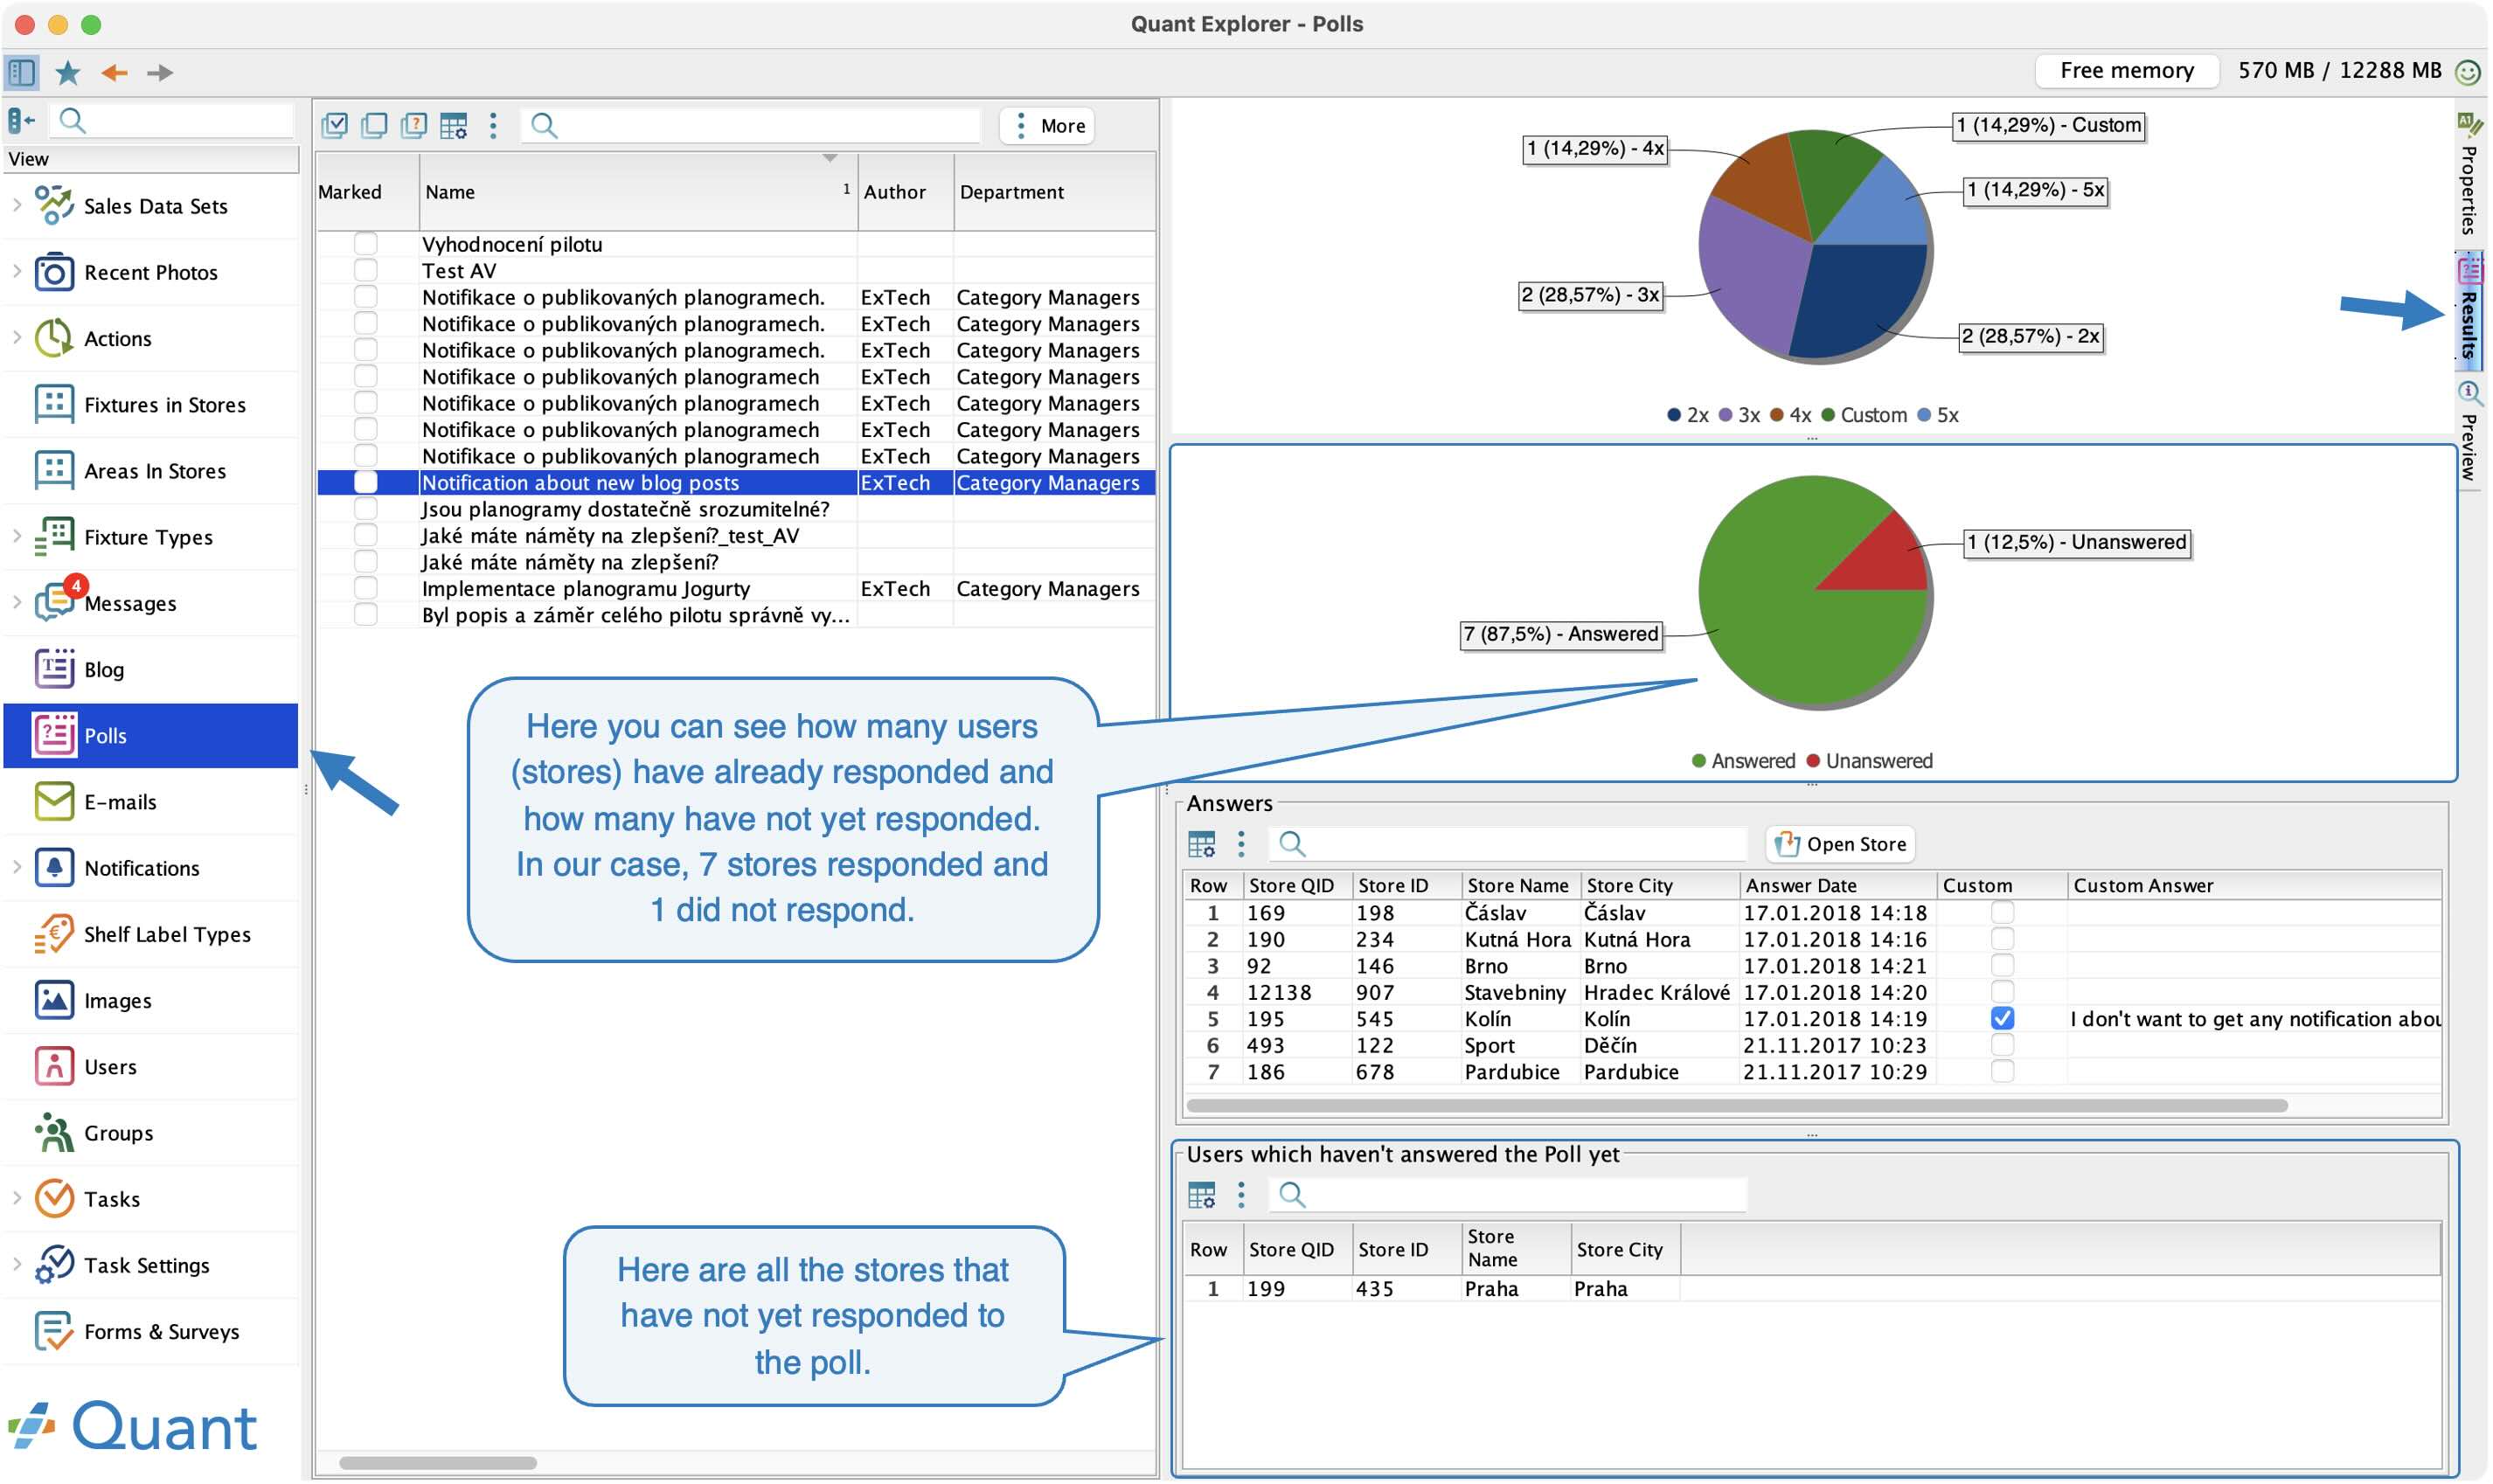Open three-dot menu in unanswered users panel
Screen dimensions: 2493x1484
pyautogui.click(x=1241, y=1194)
